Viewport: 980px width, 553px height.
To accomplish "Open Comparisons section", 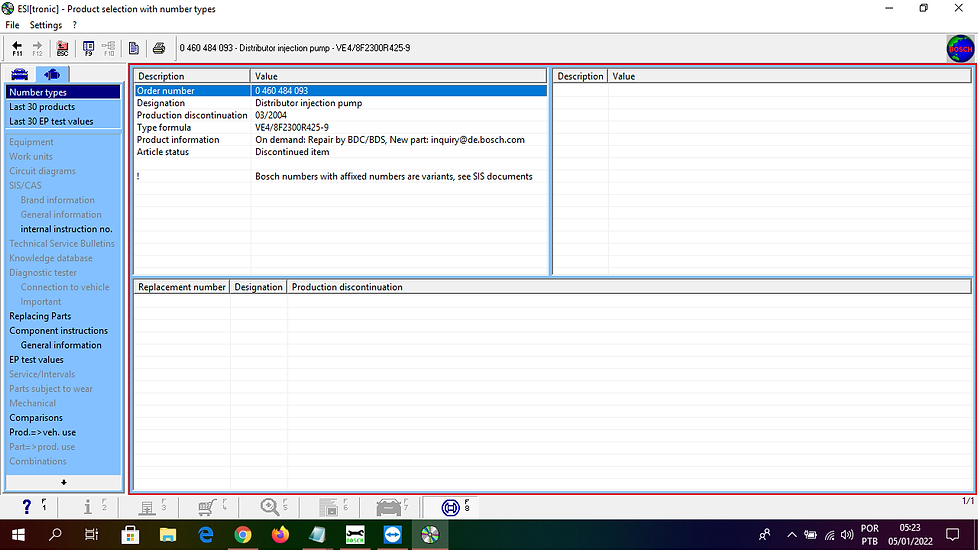I will (x=36, y=418).
